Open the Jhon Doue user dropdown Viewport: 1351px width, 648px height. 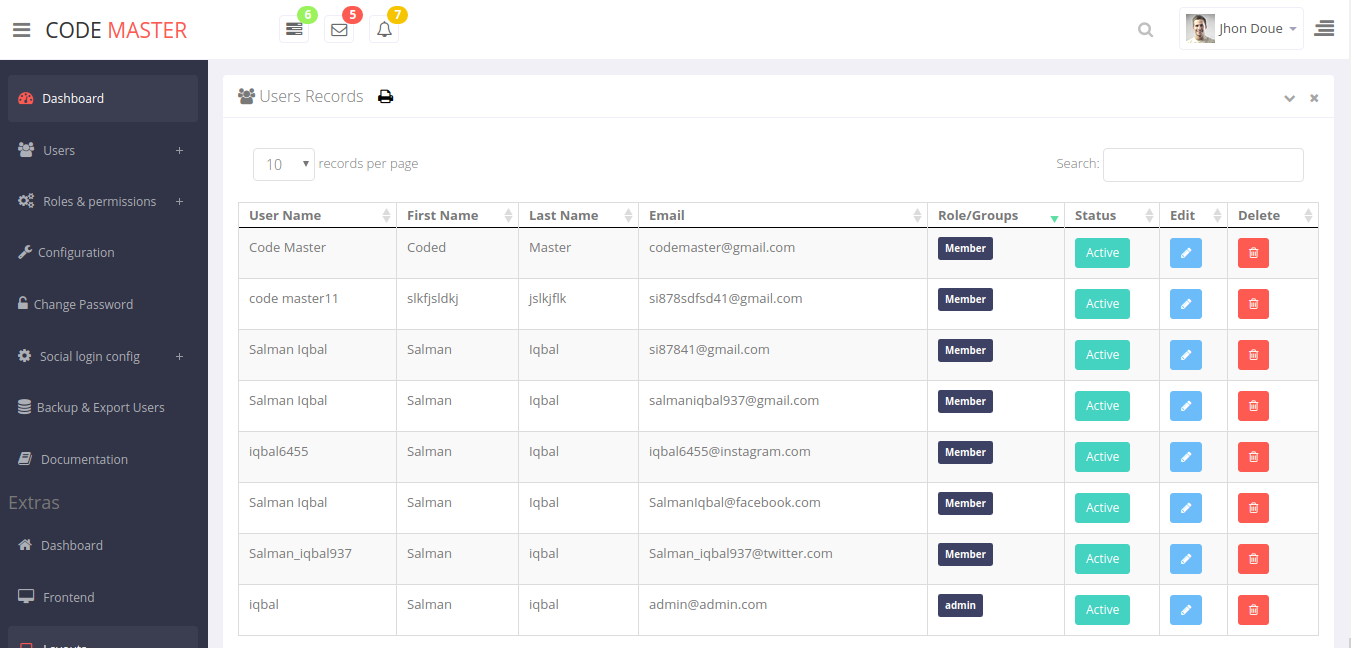[x=1242, y=29]
